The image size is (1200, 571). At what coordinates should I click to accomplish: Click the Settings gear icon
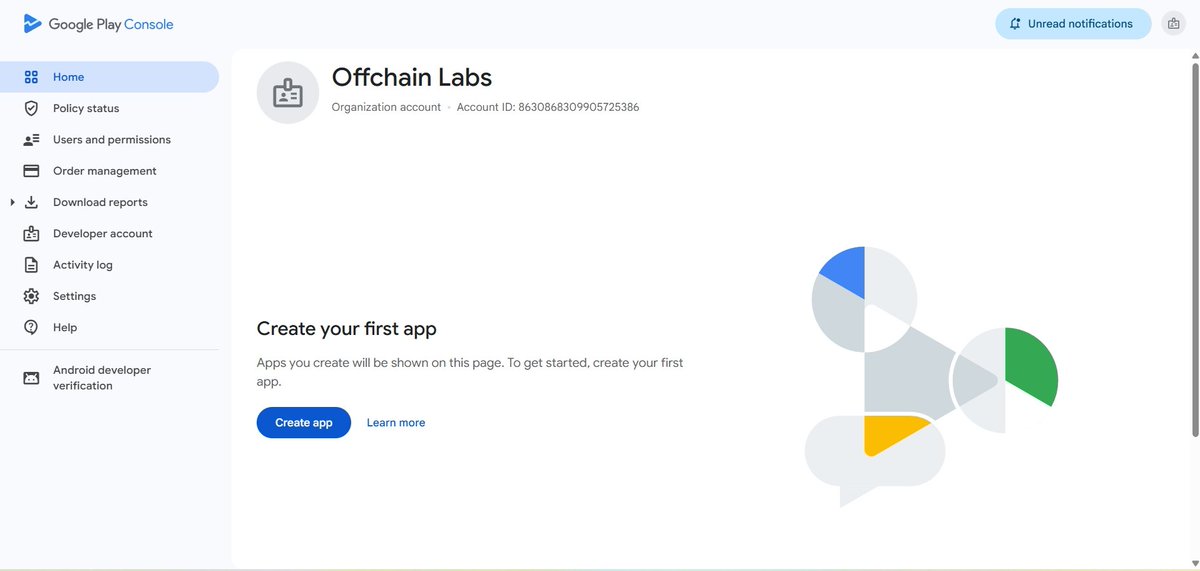[x=31, y=296]
